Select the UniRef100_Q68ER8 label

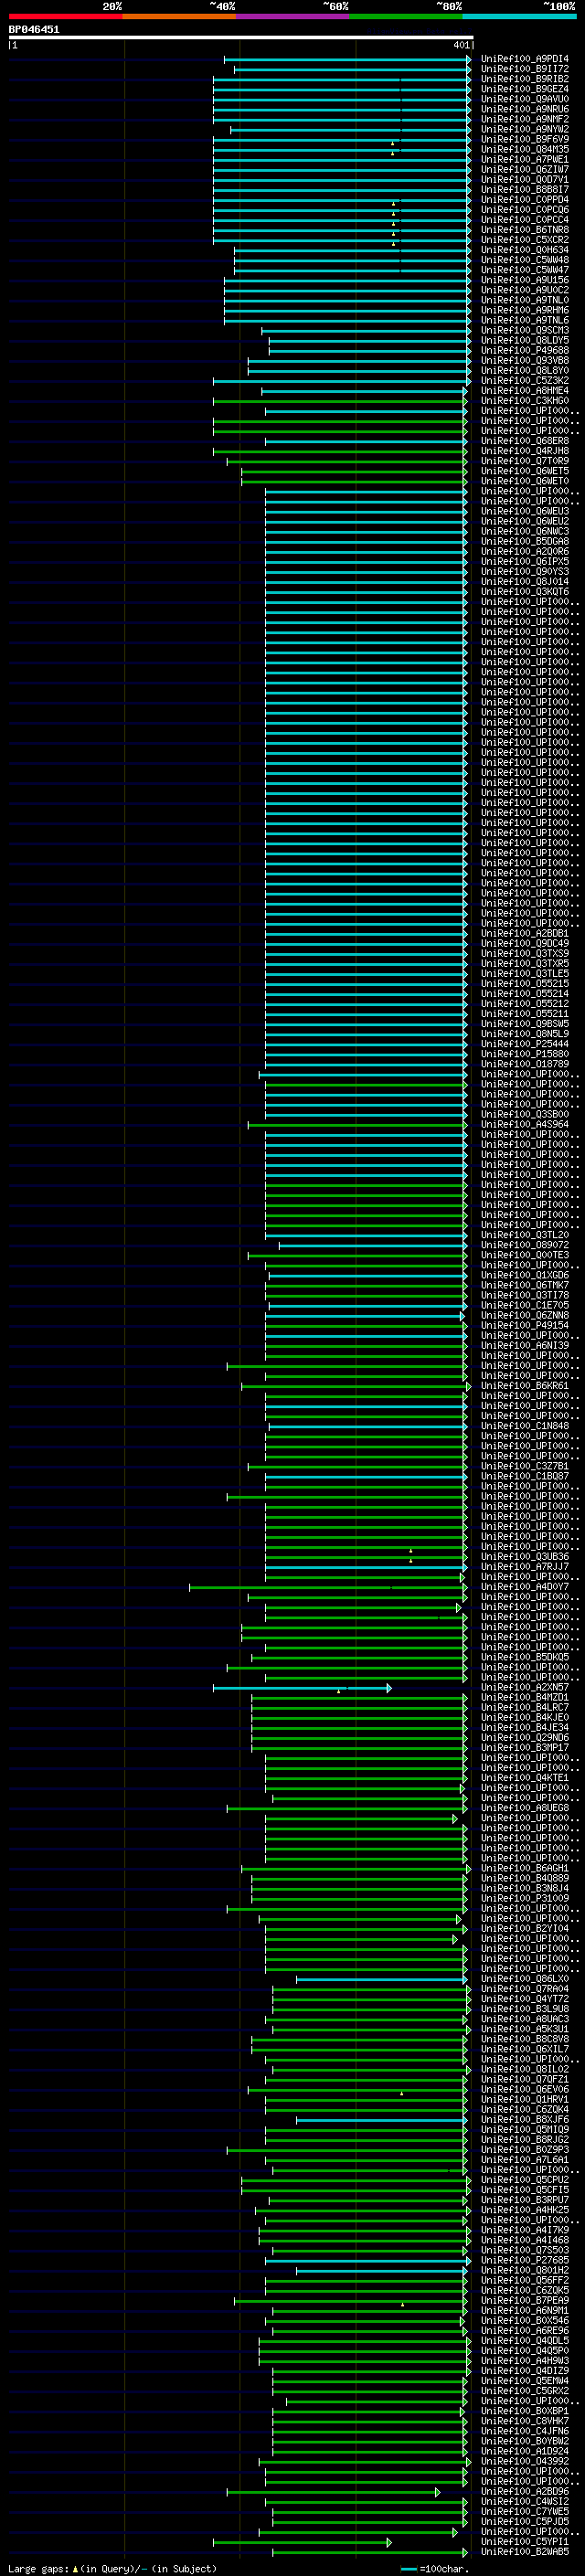[x=525, y=441]
